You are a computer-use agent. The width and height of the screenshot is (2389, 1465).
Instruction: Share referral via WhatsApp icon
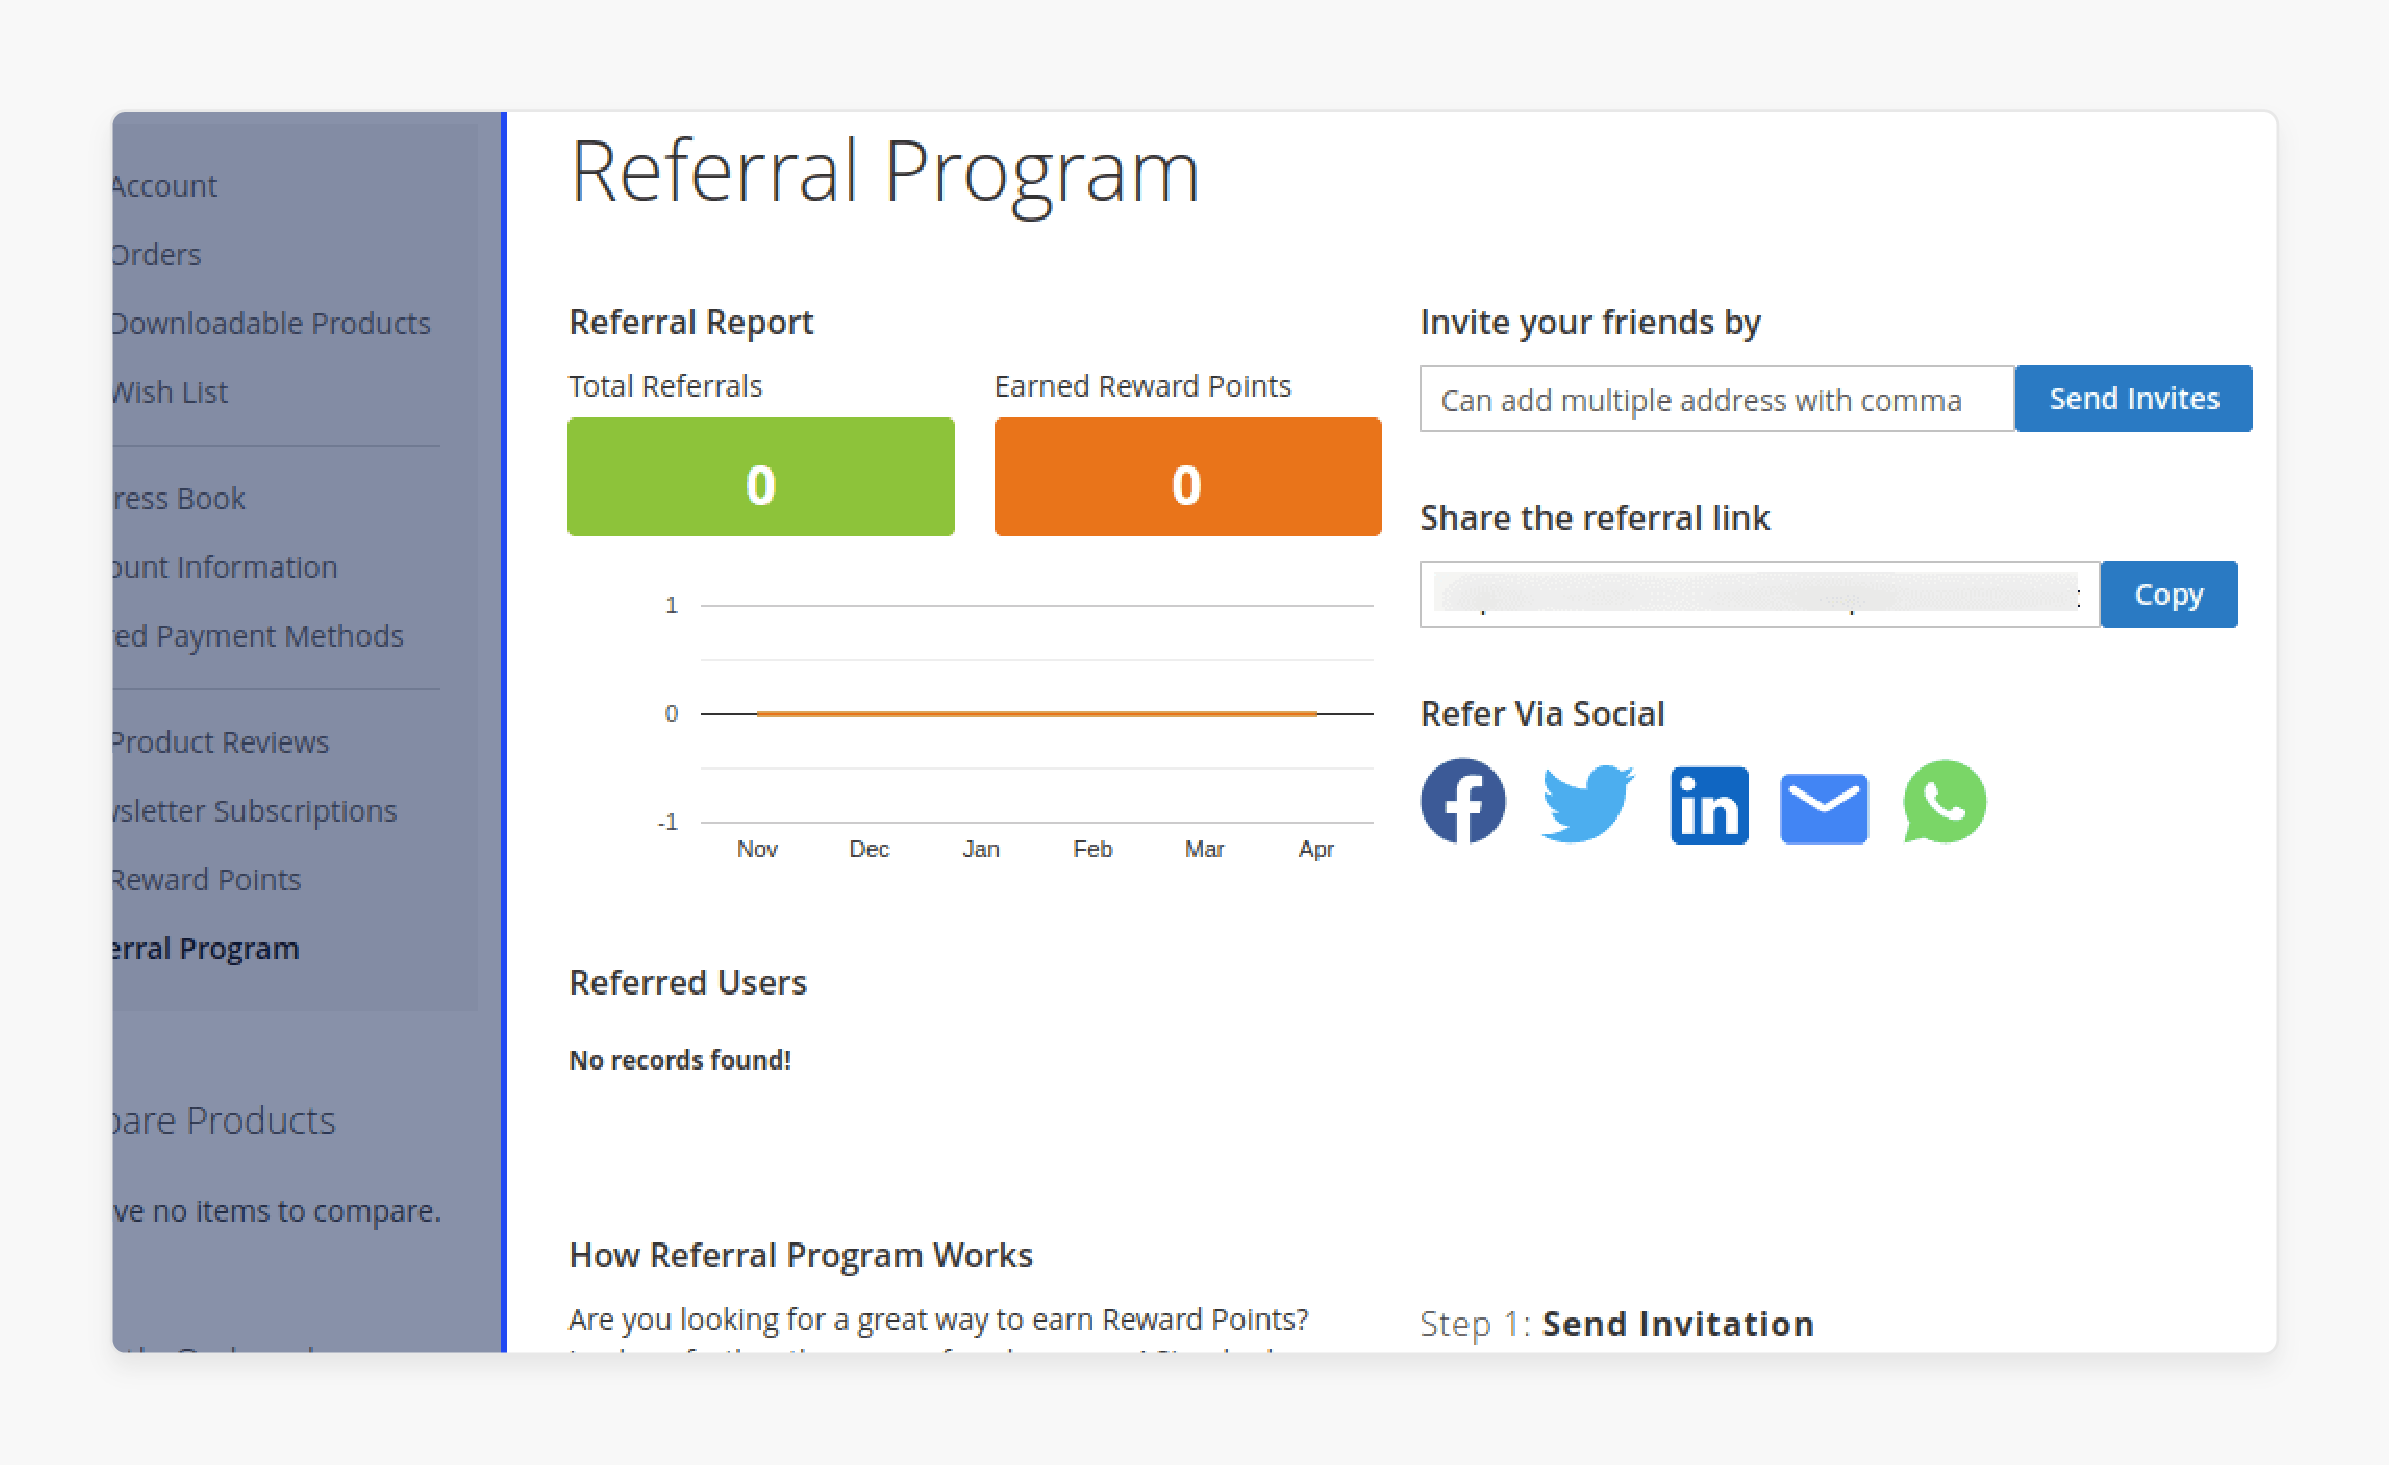tap(1944, 802)
